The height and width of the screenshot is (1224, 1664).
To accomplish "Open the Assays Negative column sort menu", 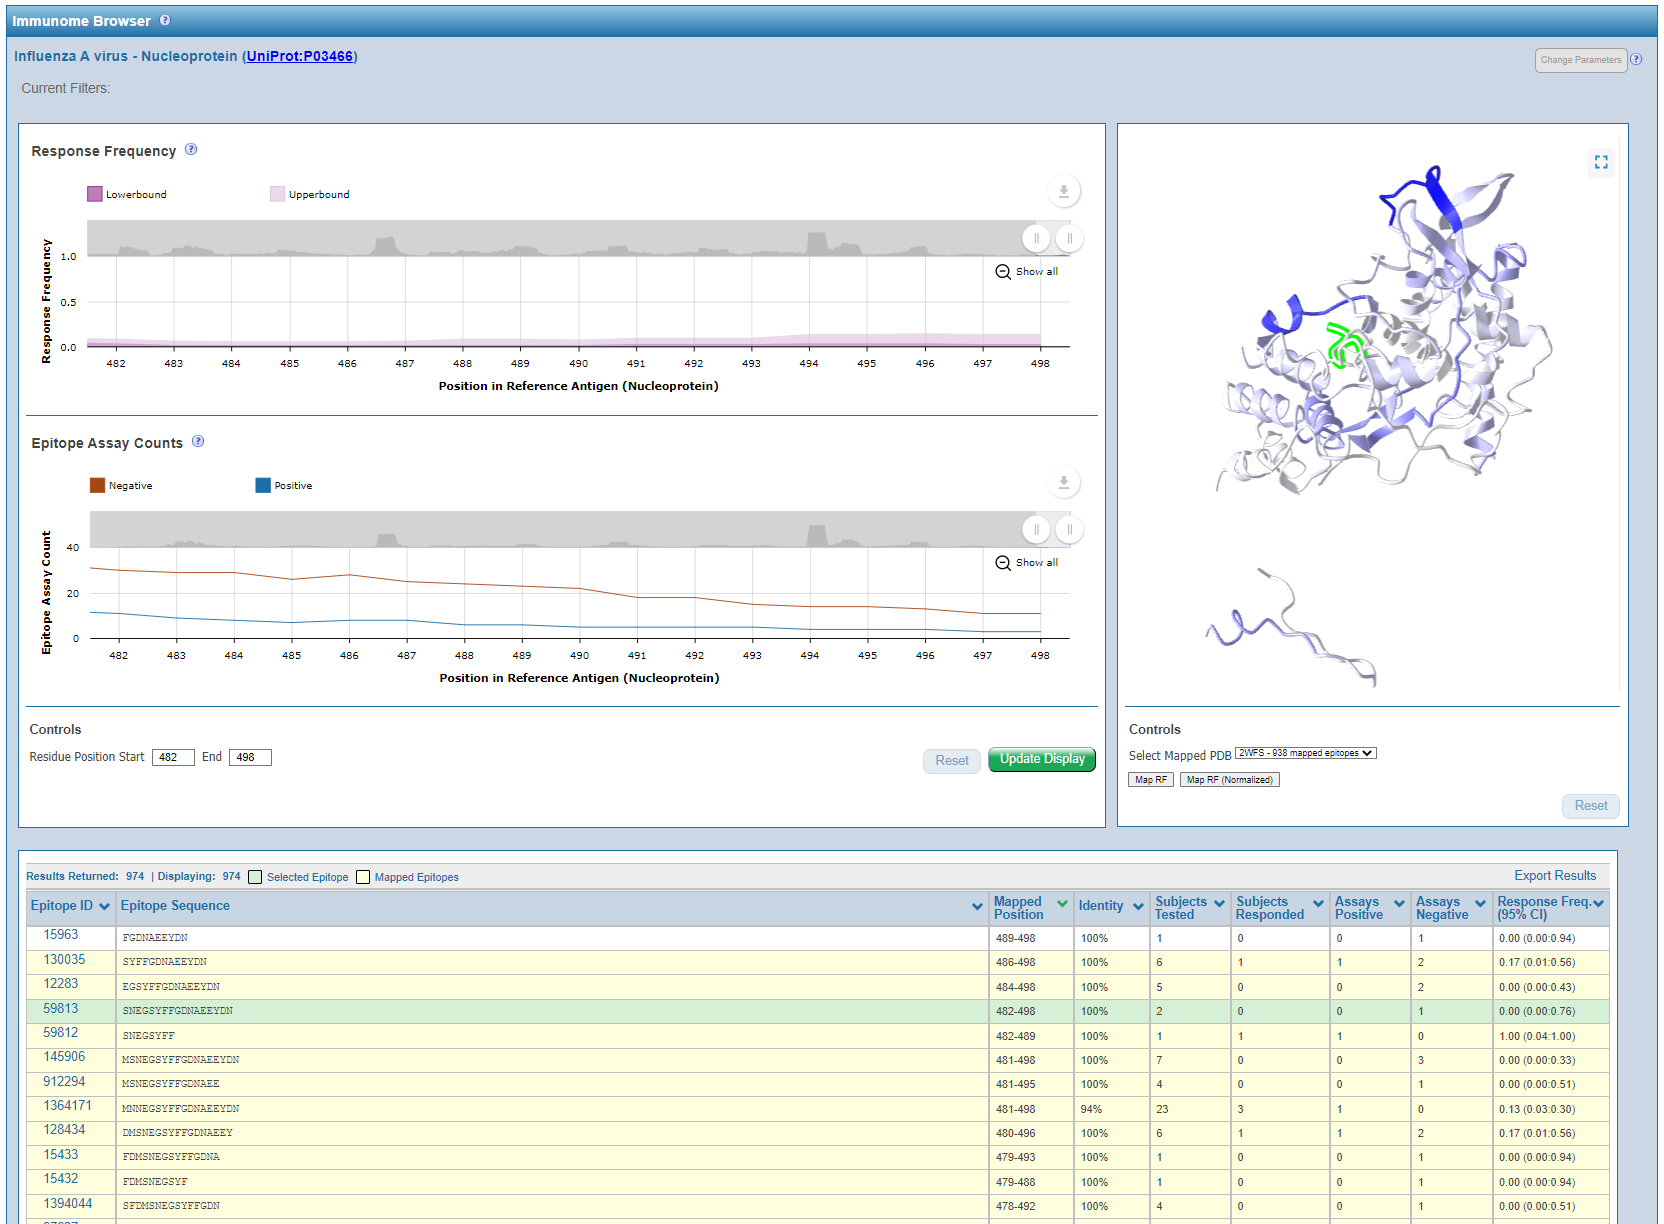I will [x=1480, y=903].
